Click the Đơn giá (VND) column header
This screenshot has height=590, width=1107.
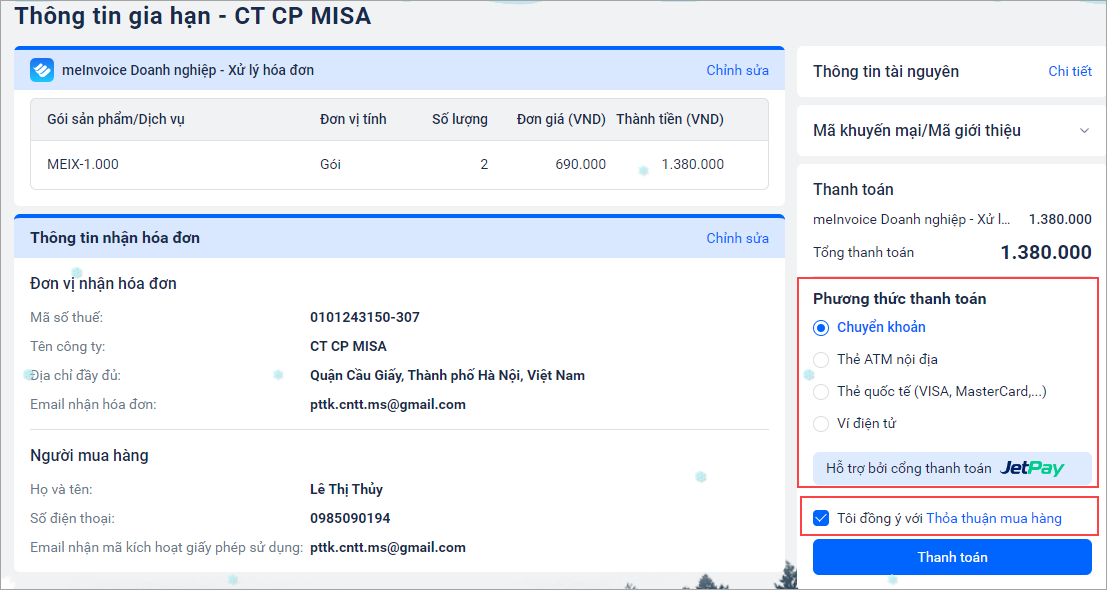[561, 119]
